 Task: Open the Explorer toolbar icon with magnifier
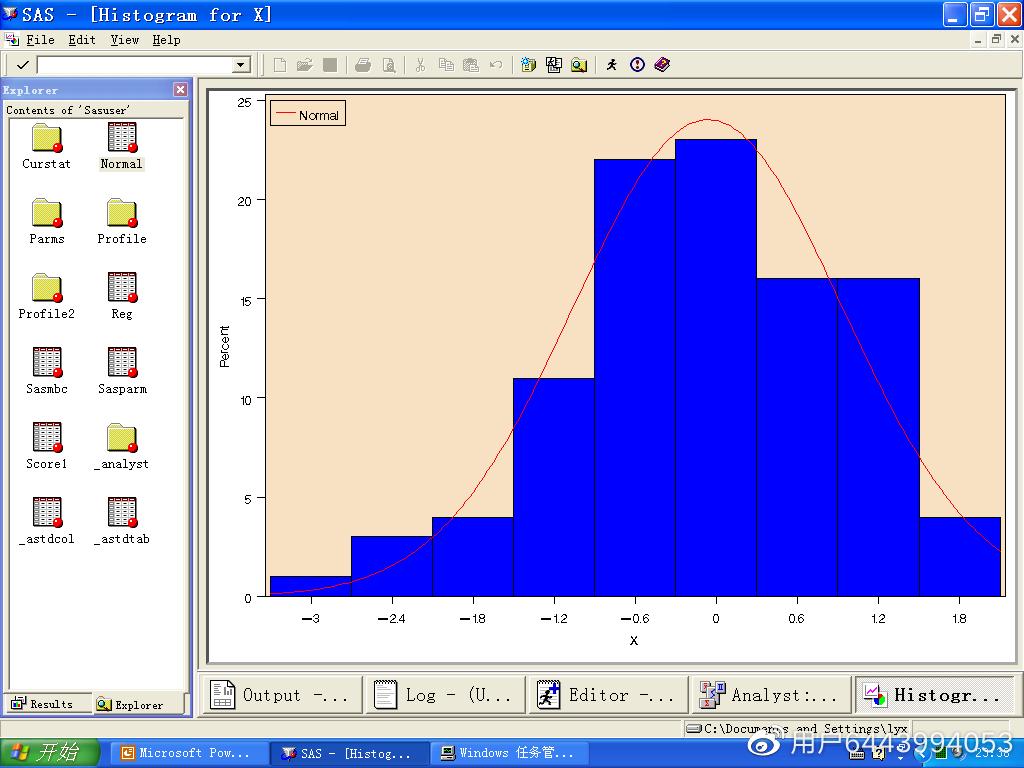point(579,65)
